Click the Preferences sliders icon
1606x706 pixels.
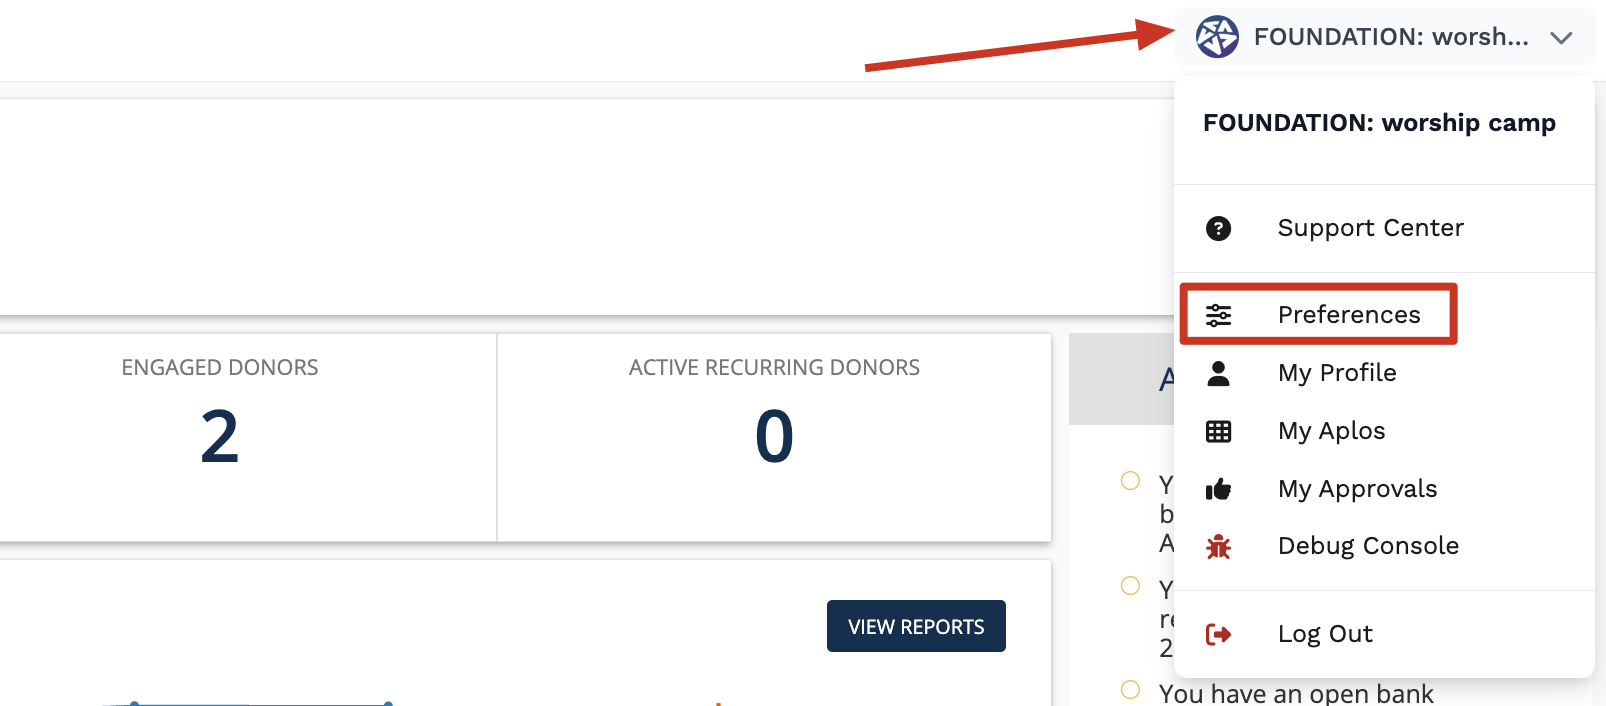pos(1218,315)
